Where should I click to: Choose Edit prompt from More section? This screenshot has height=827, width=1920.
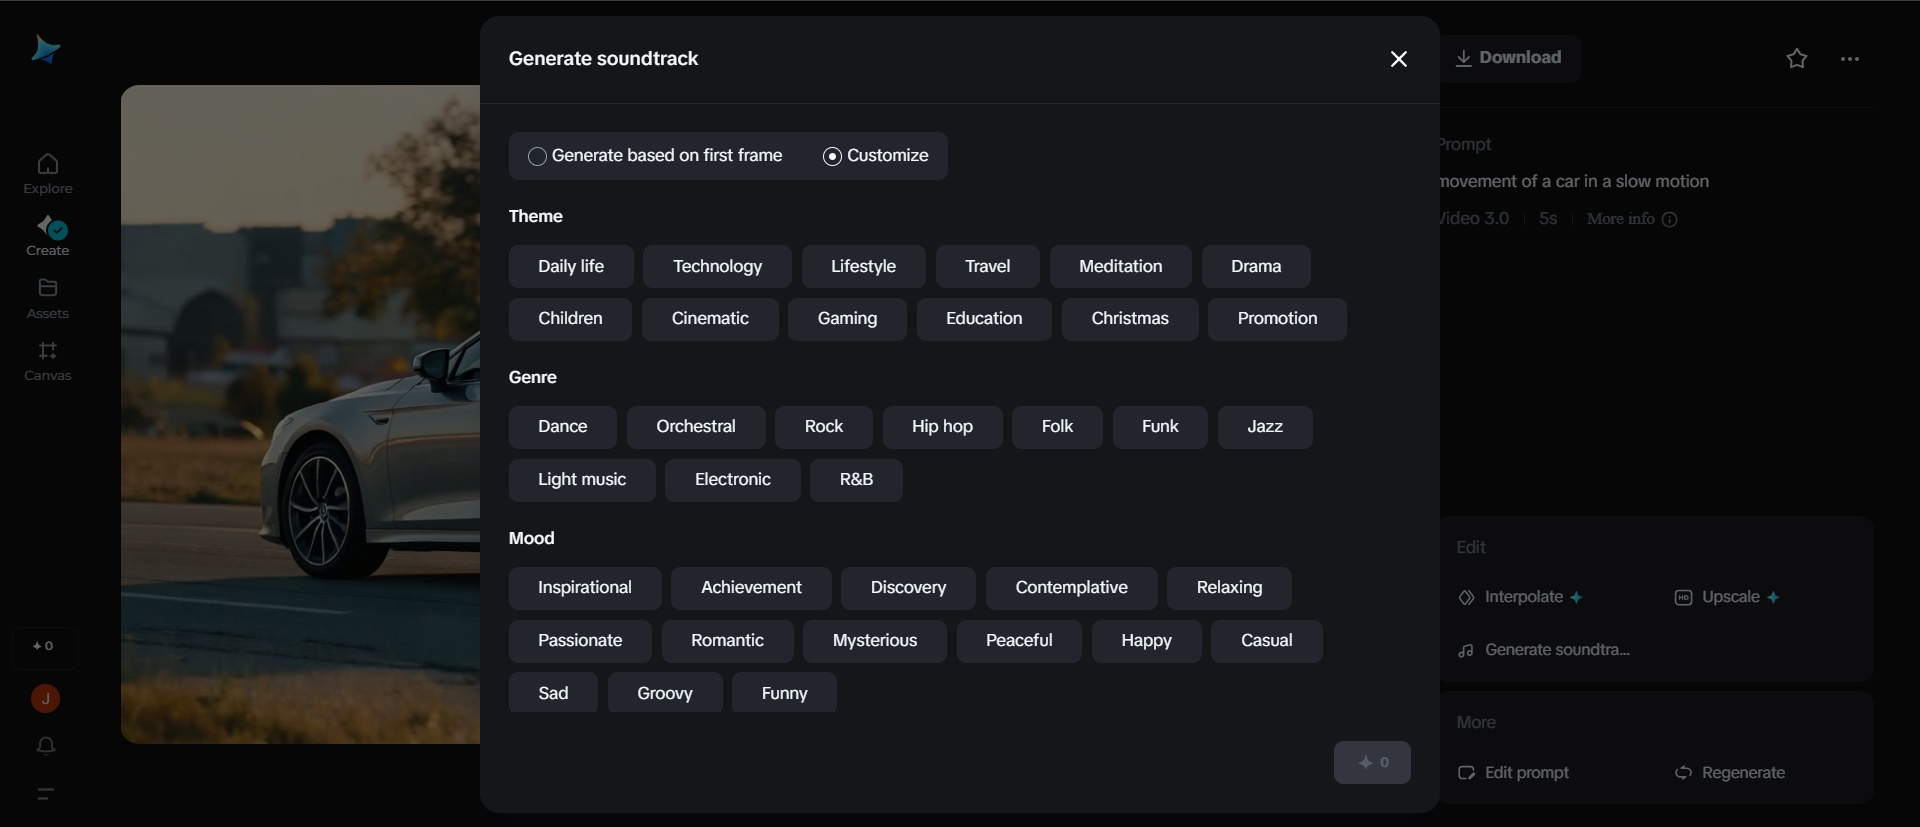(x=1525, y=772)
